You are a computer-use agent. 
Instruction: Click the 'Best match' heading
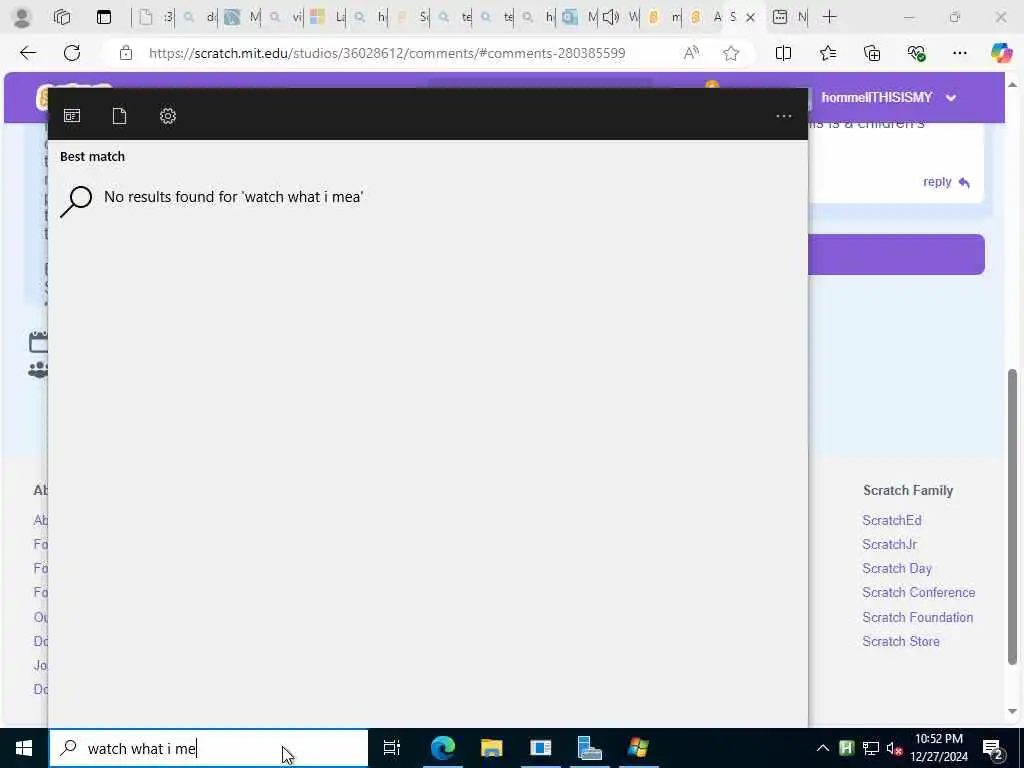[92, 156]
